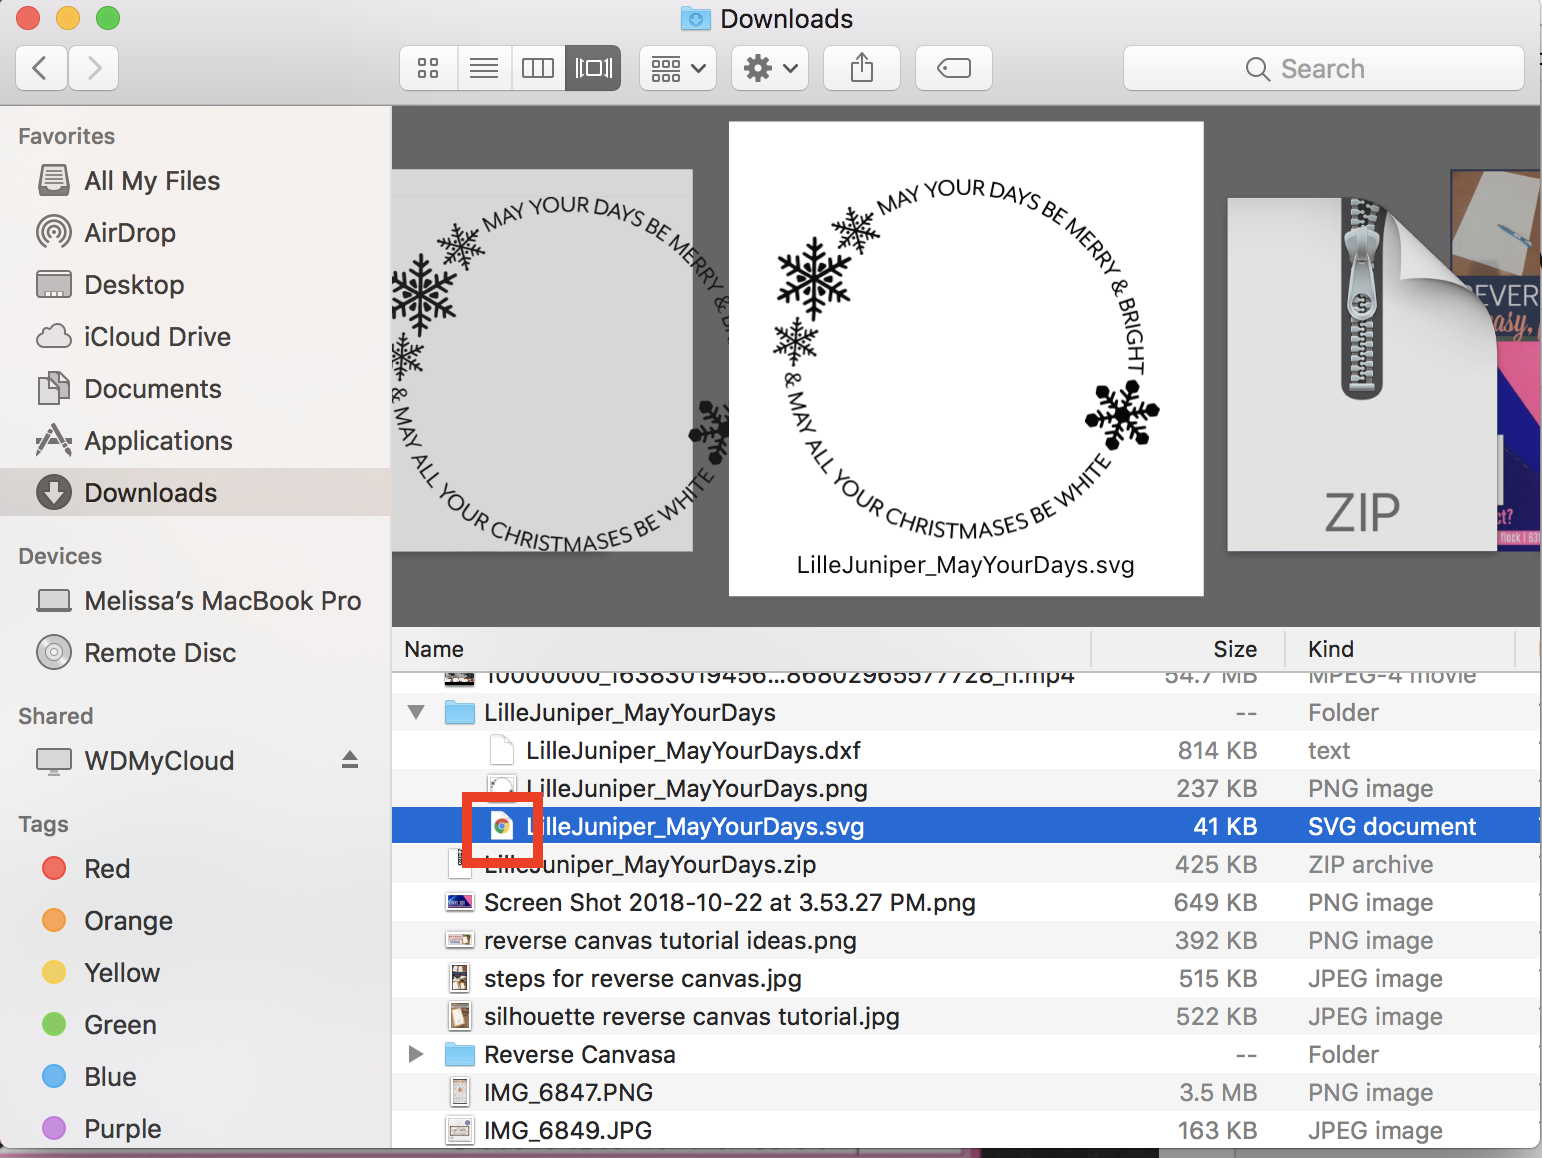Viewport: 1542px width, 1158px height.
Task: Open the item arrangement dropdown
Action: click(x=677, y=67)
